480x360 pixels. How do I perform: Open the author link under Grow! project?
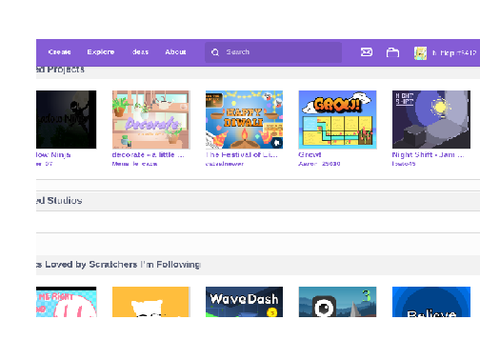coord(319,164)
